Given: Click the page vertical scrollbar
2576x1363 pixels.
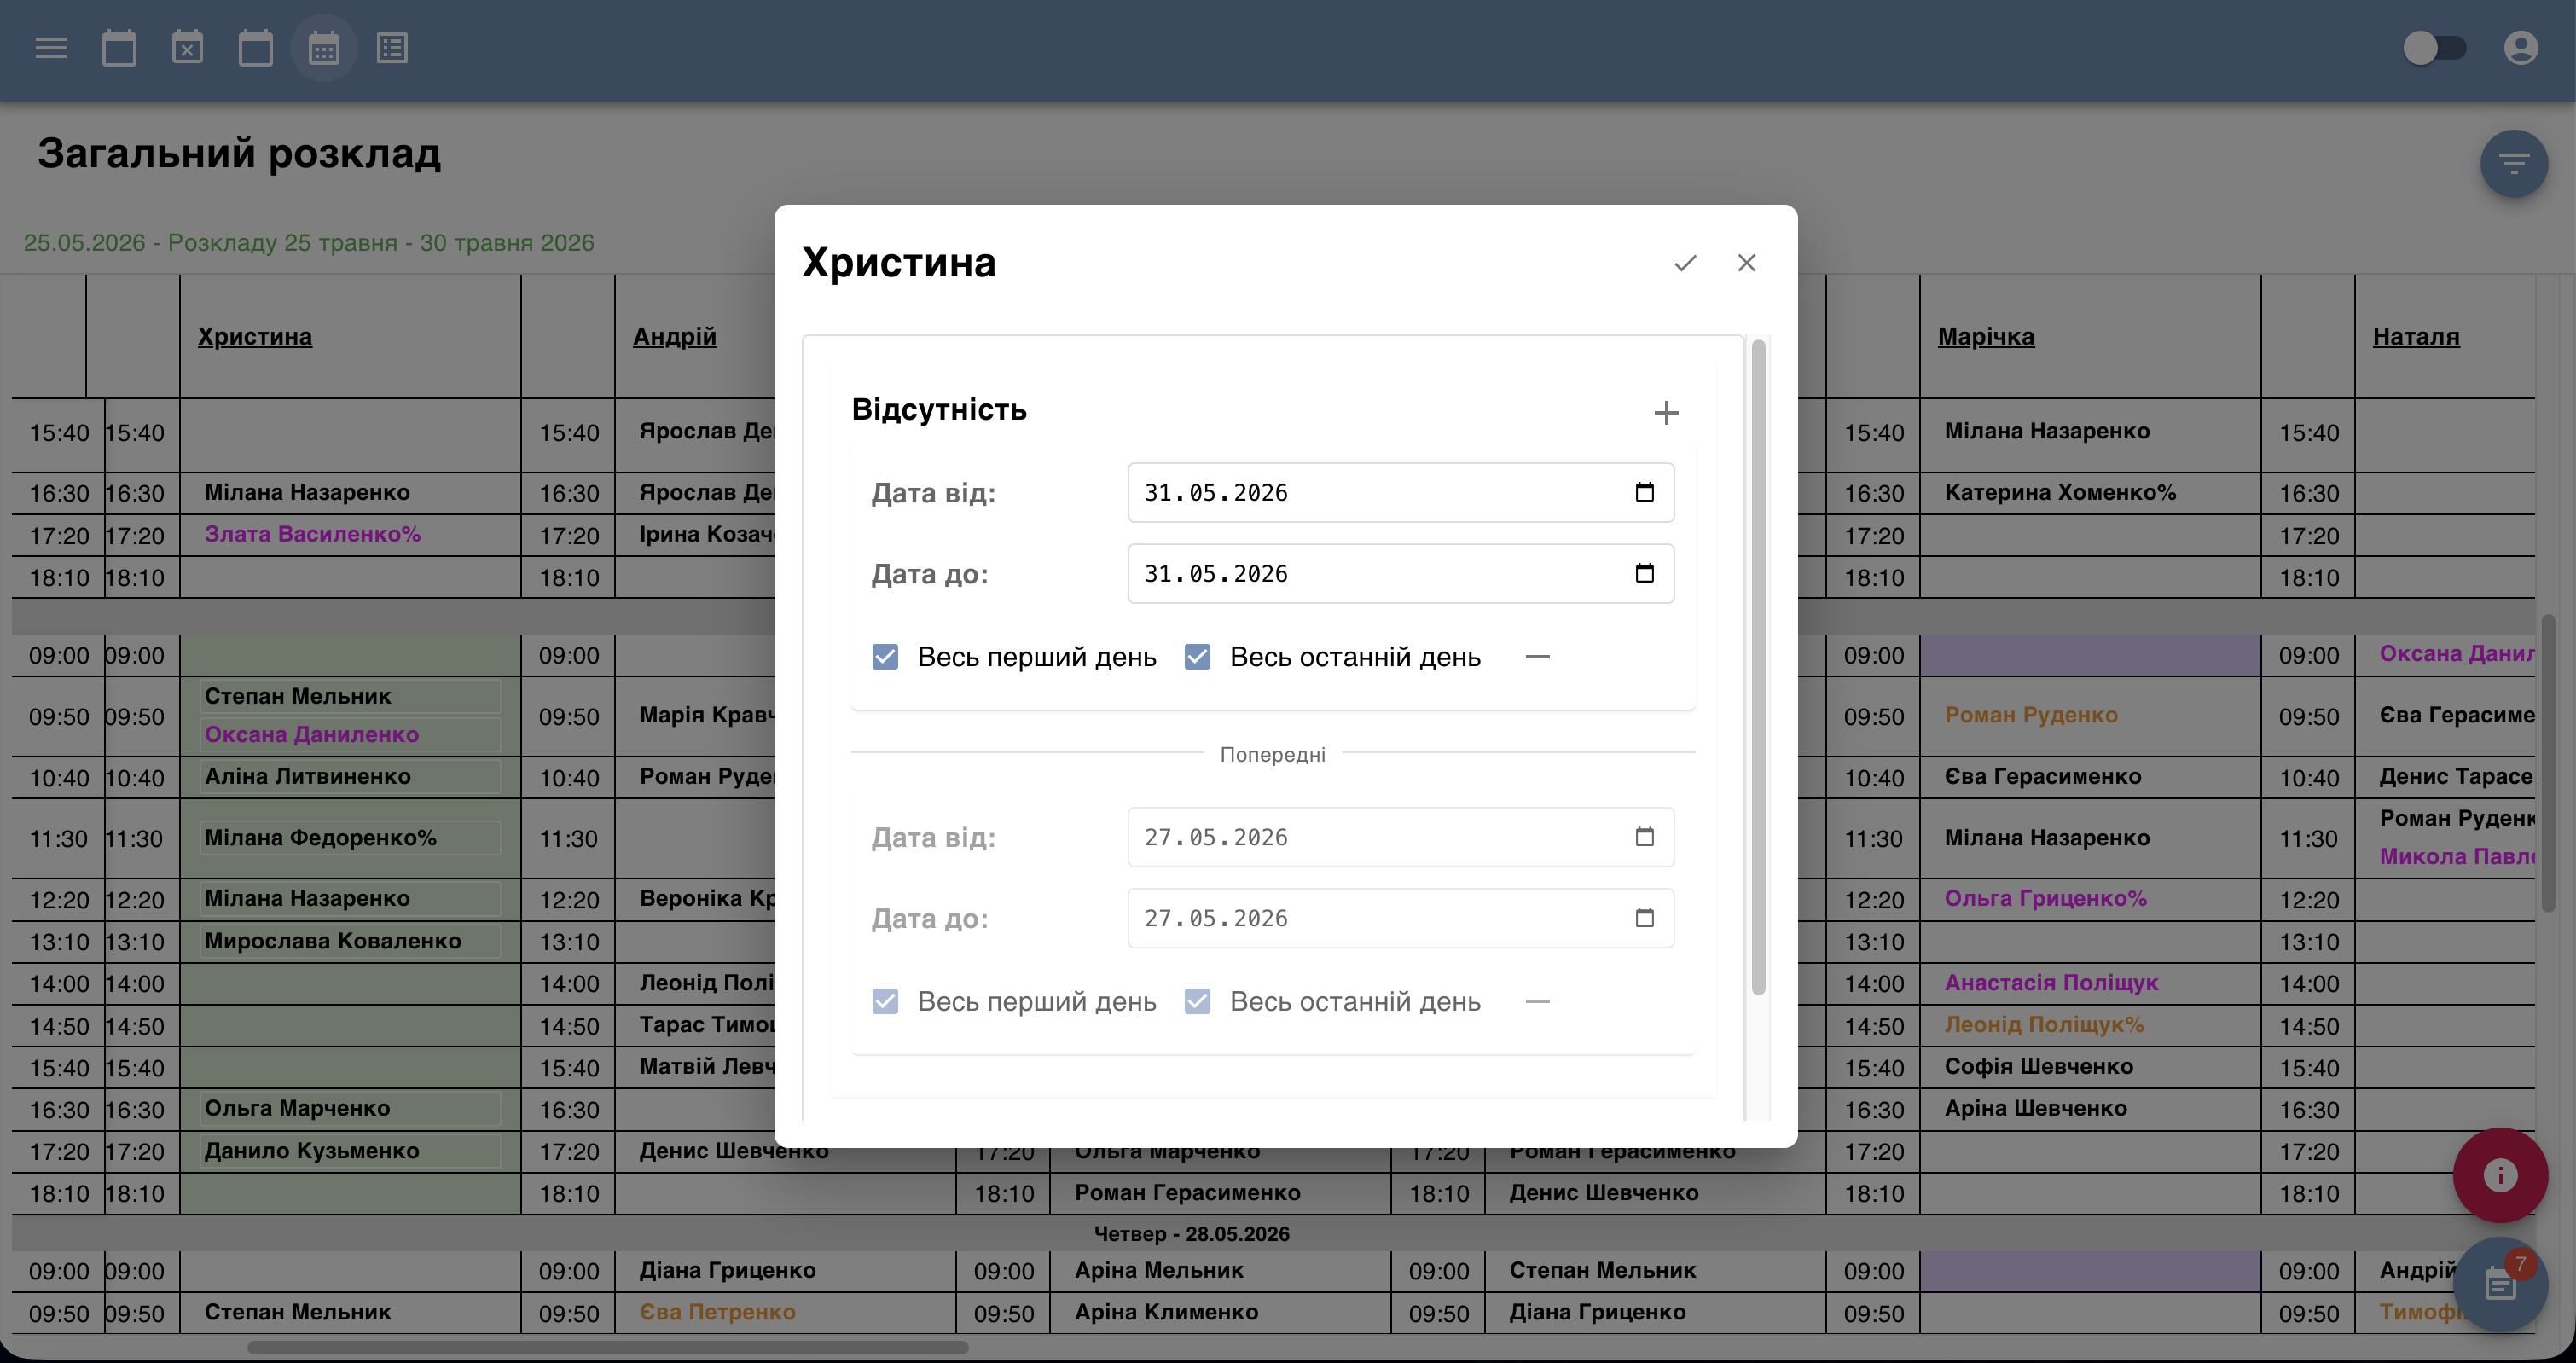Looking at the screenshot, I should [2549, 763].
